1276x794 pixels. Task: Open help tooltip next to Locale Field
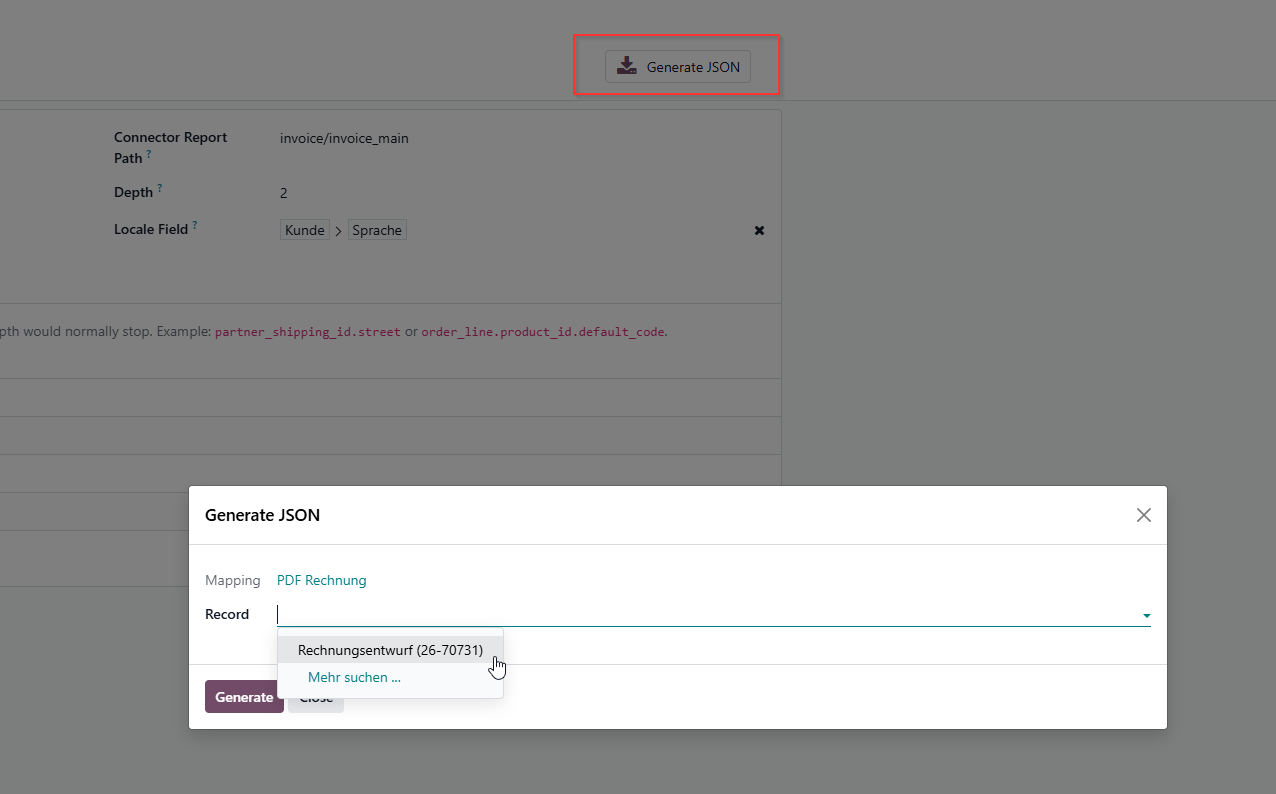(x=194, y=225)
